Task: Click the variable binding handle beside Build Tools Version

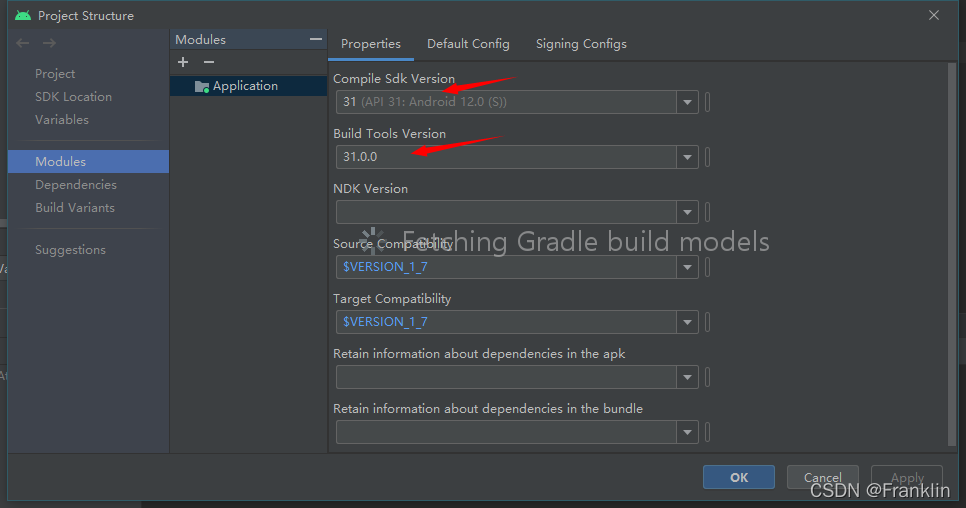Action: (707, 157)
